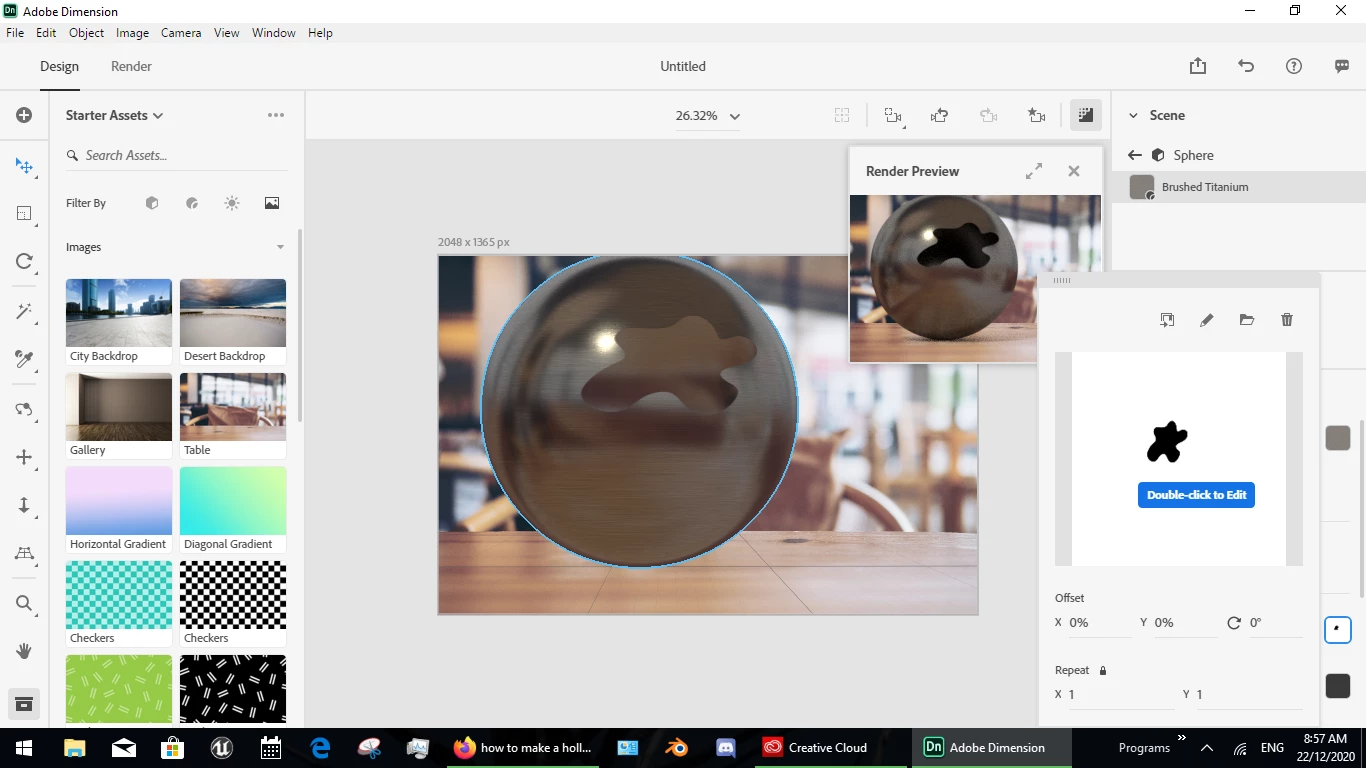Screen dimensions: 1366x768
Task: Switch to the Design tab
Action: tap(59, 66)
